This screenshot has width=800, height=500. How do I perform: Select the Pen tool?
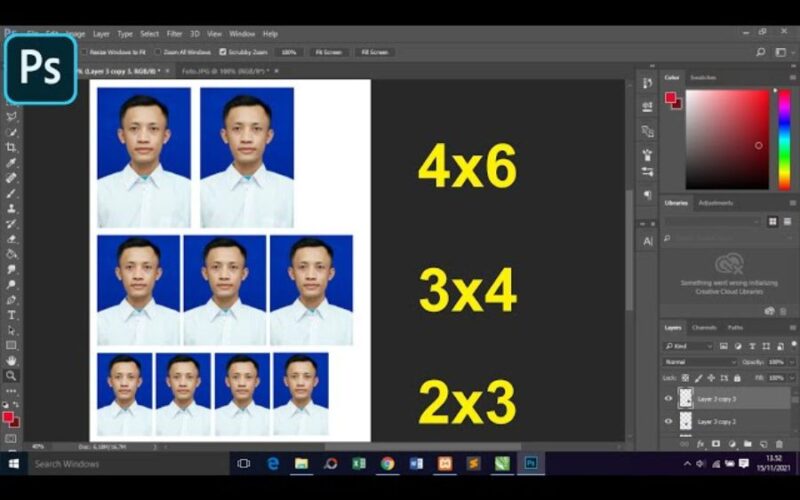pos(11,300)
